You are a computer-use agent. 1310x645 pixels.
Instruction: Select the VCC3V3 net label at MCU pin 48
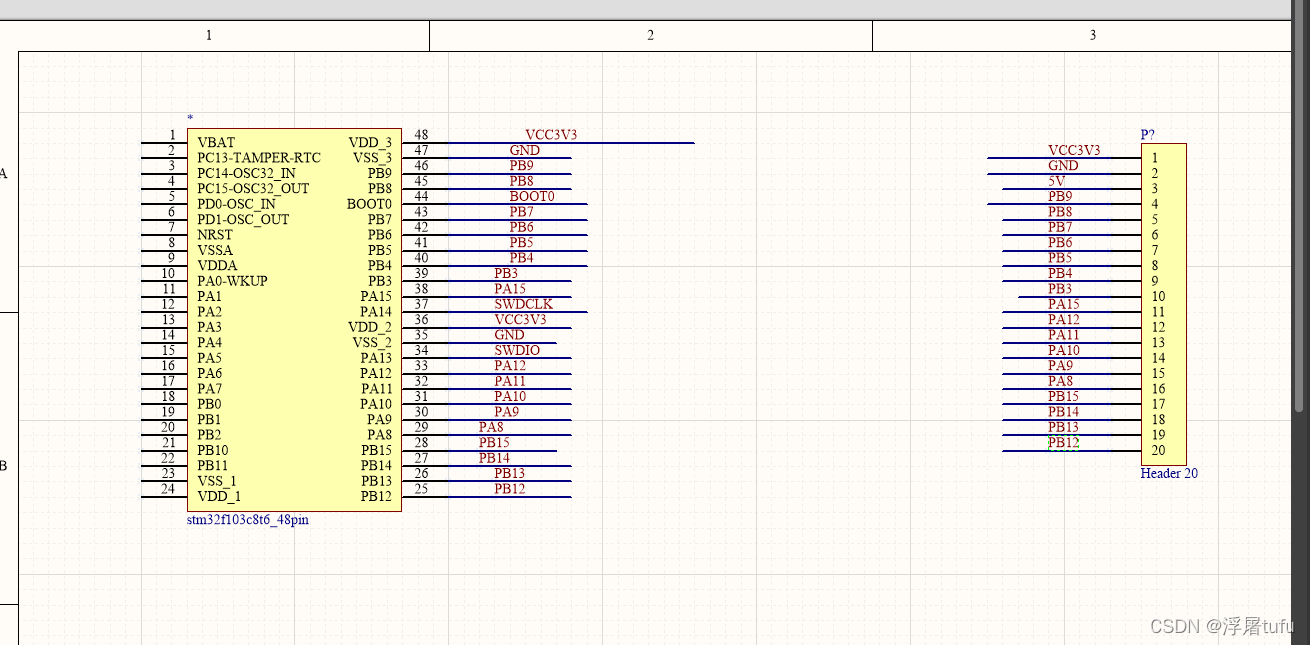(551, 135)
